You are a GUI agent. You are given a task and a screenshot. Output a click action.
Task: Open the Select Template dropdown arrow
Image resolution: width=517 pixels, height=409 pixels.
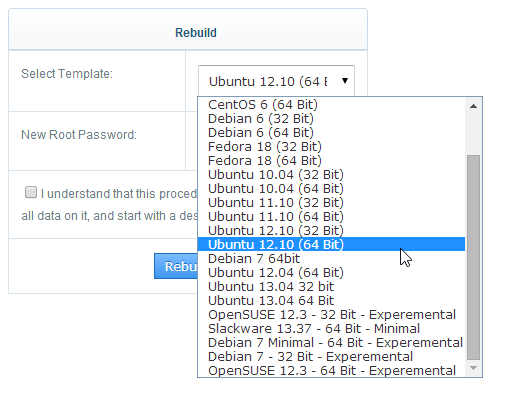(345, 81)
